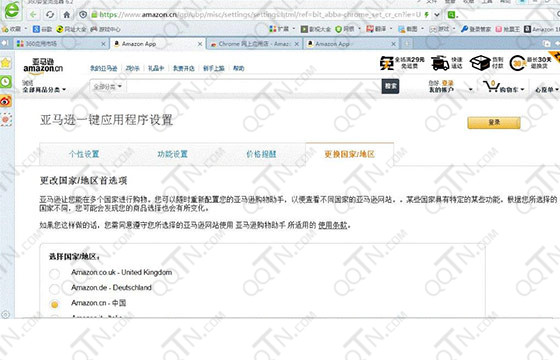Go back with the green arrow button
560x360 pixels.
pyautogui.click(x=33, y=15)
